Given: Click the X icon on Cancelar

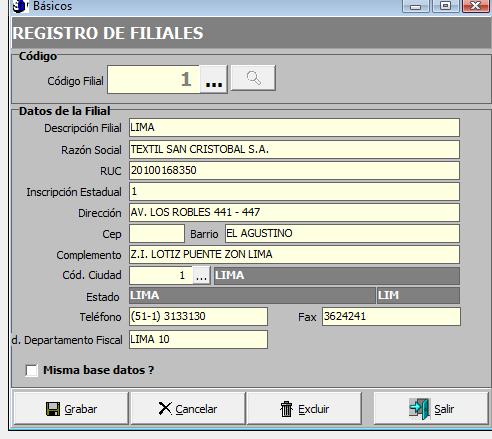Looking at the screenshot, I should click(x=165, y=408).
